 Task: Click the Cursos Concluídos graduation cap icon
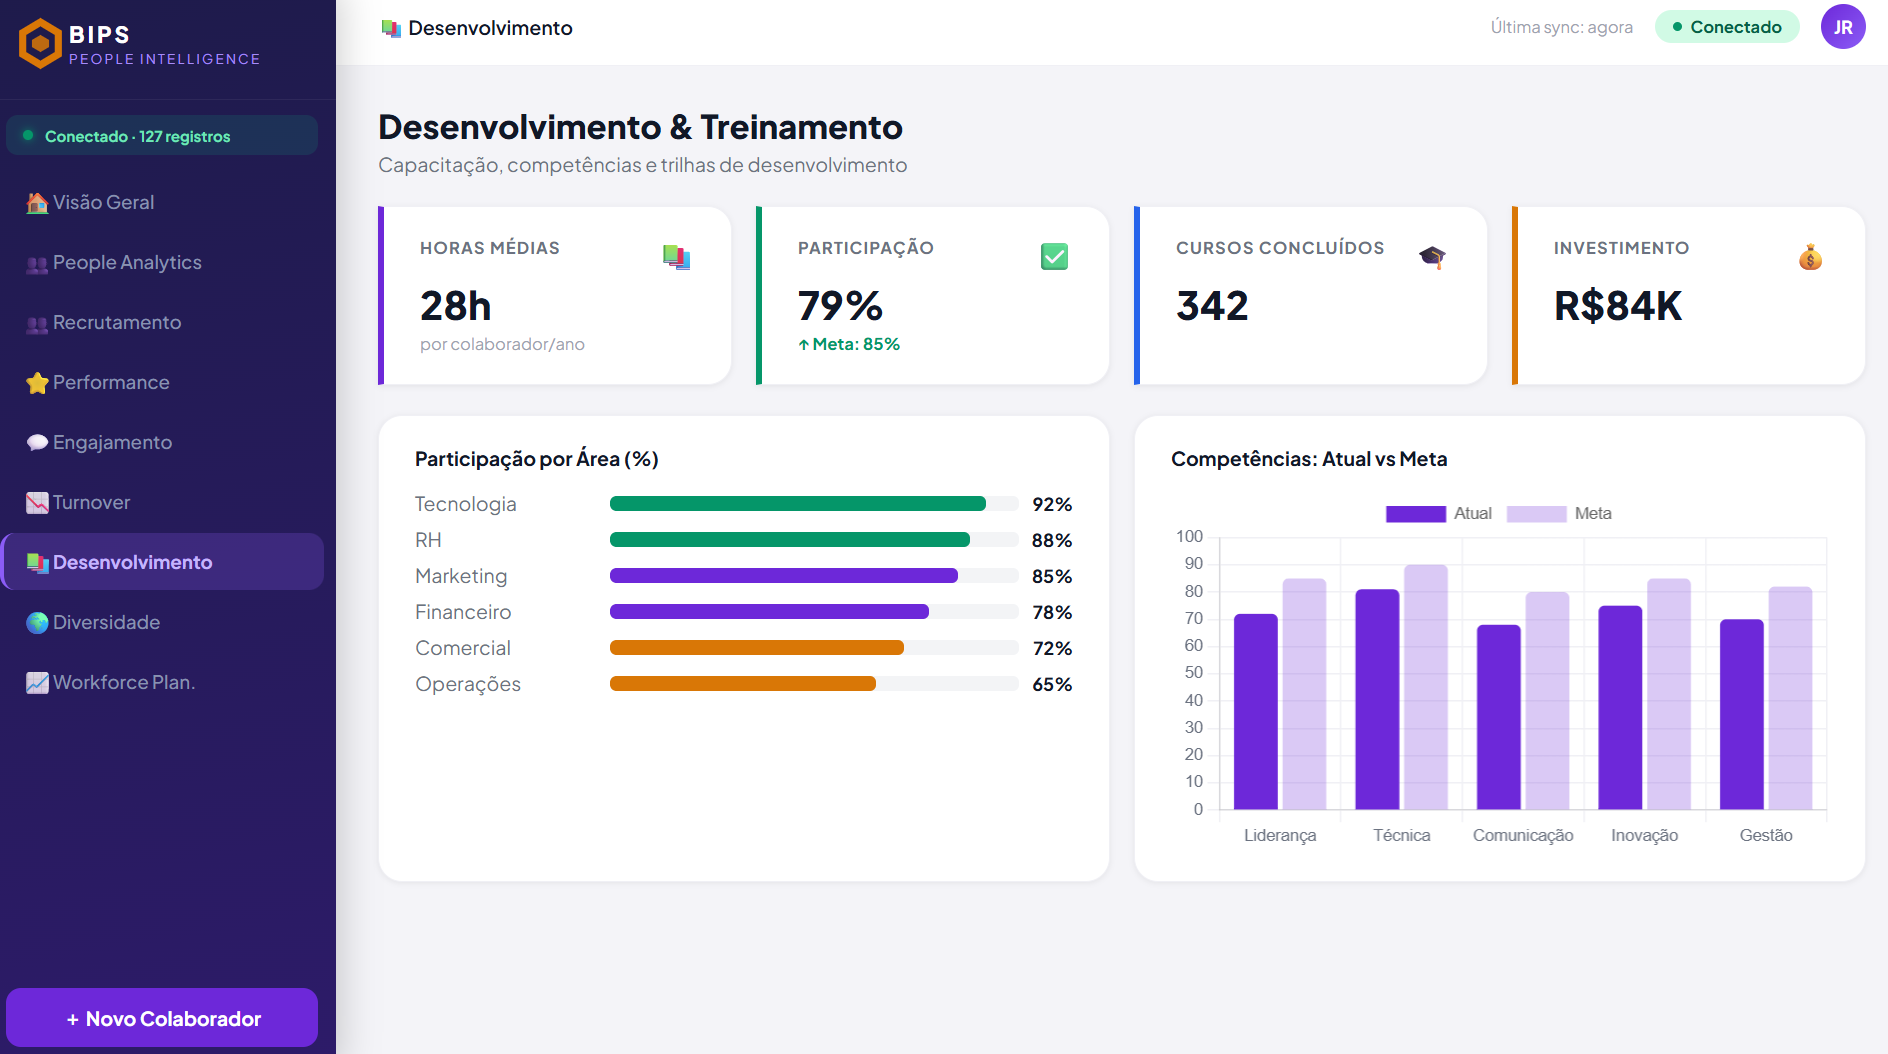1432,257
